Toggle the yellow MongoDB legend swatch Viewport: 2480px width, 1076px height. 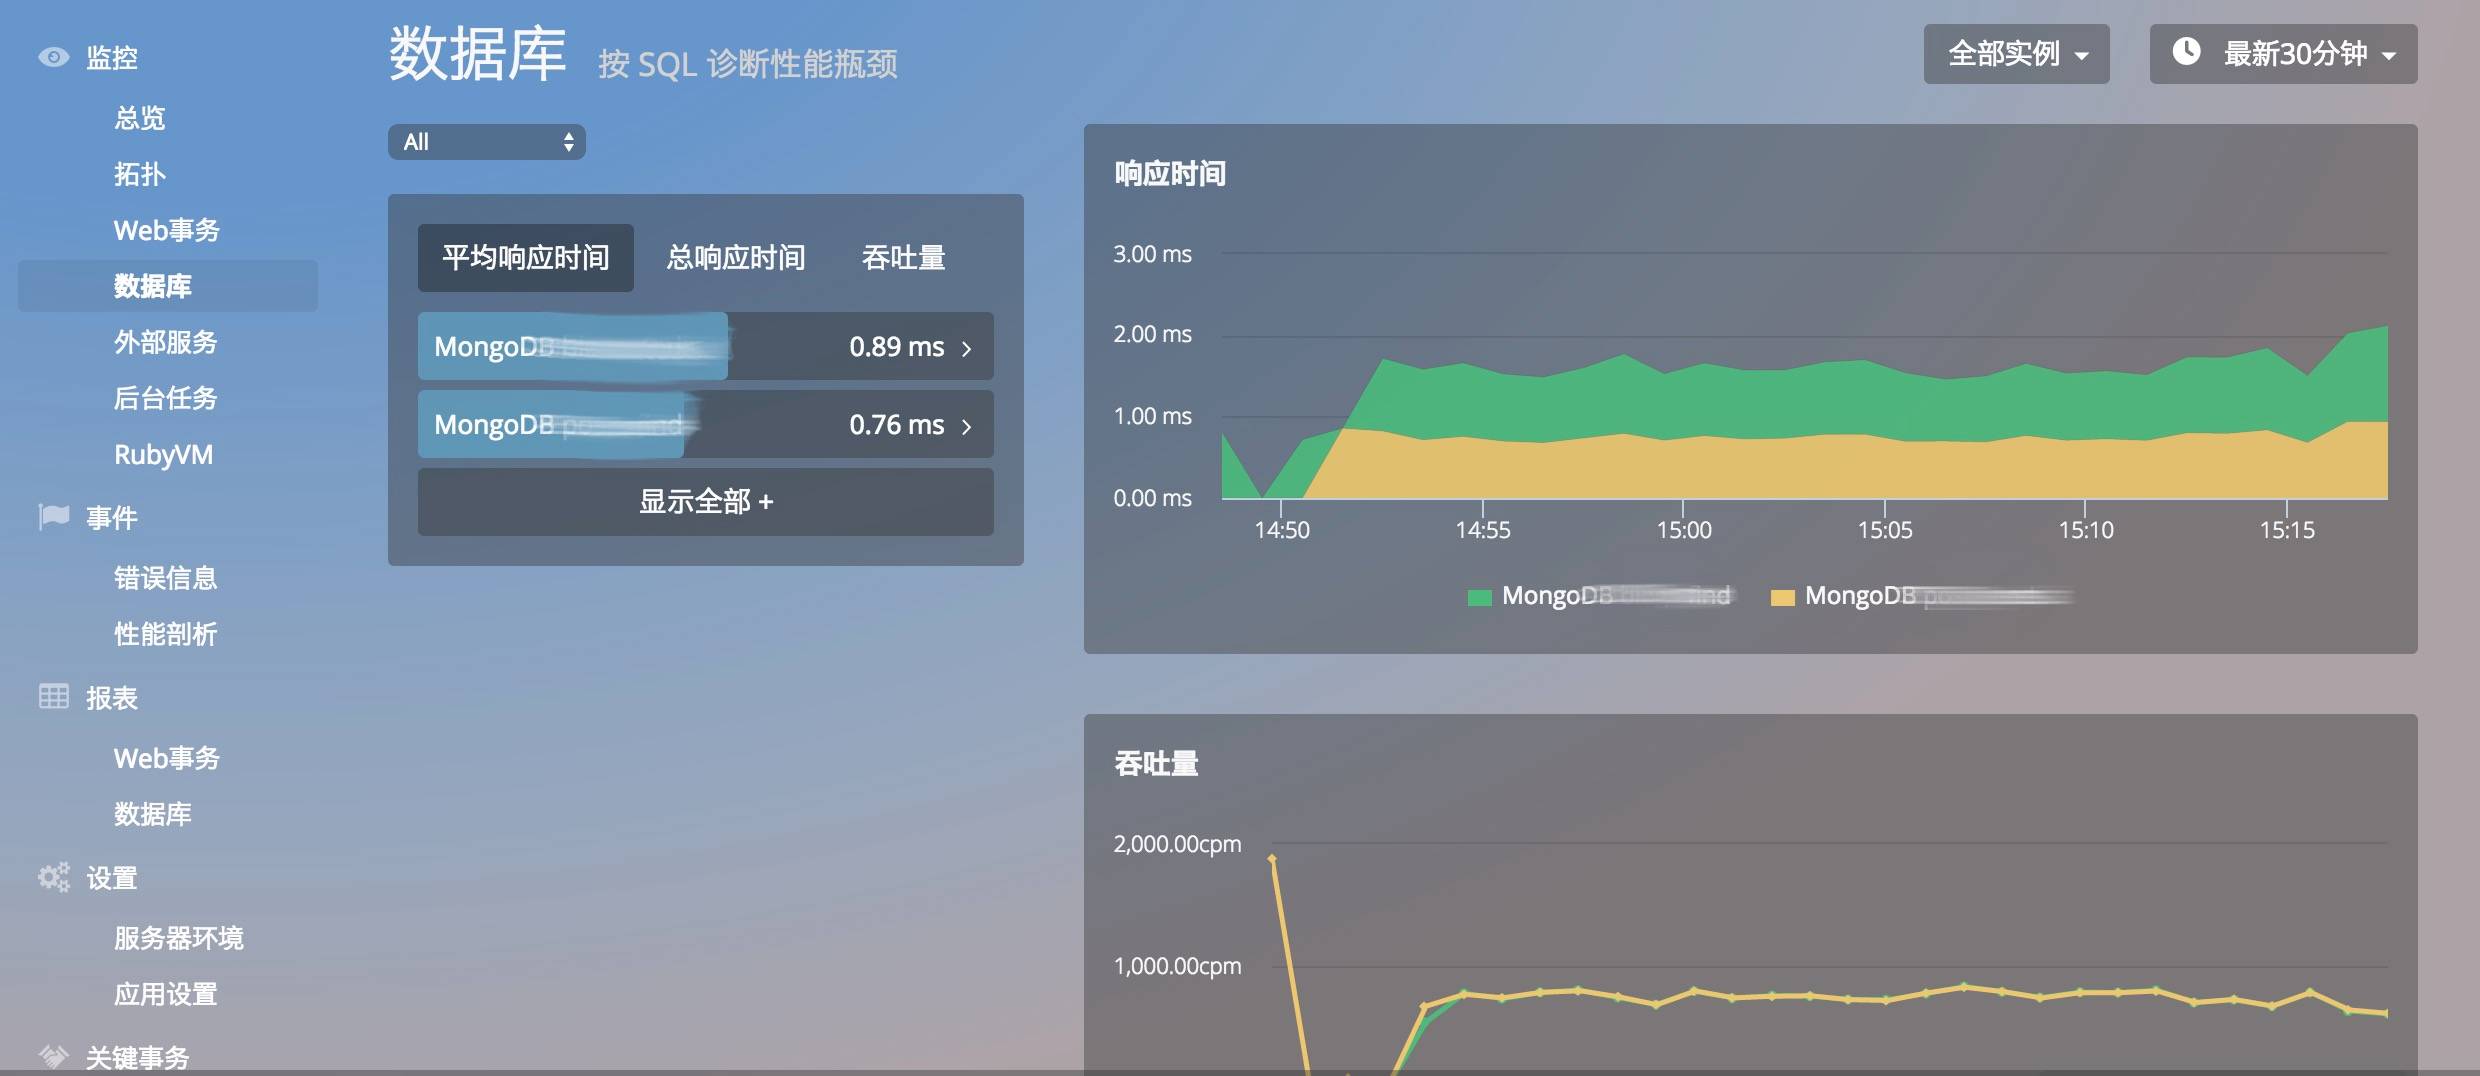(1783, 598)
